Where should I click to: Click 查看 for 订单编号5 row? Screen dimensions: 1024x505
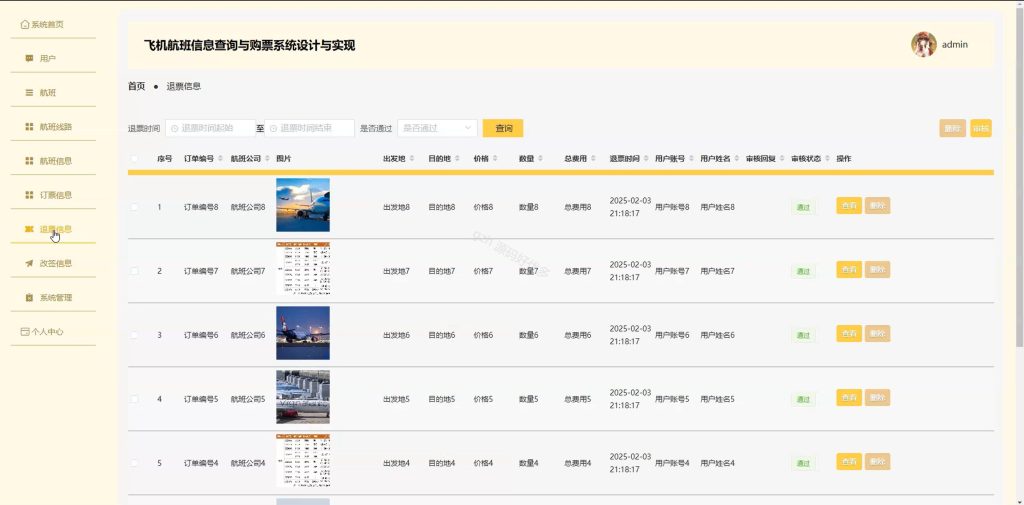(x=849, y=397)
